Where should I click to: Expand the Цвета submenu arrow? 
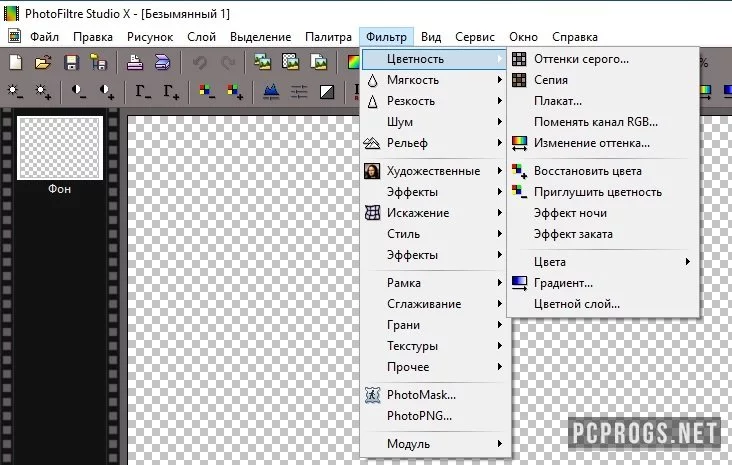pos(688,262)
